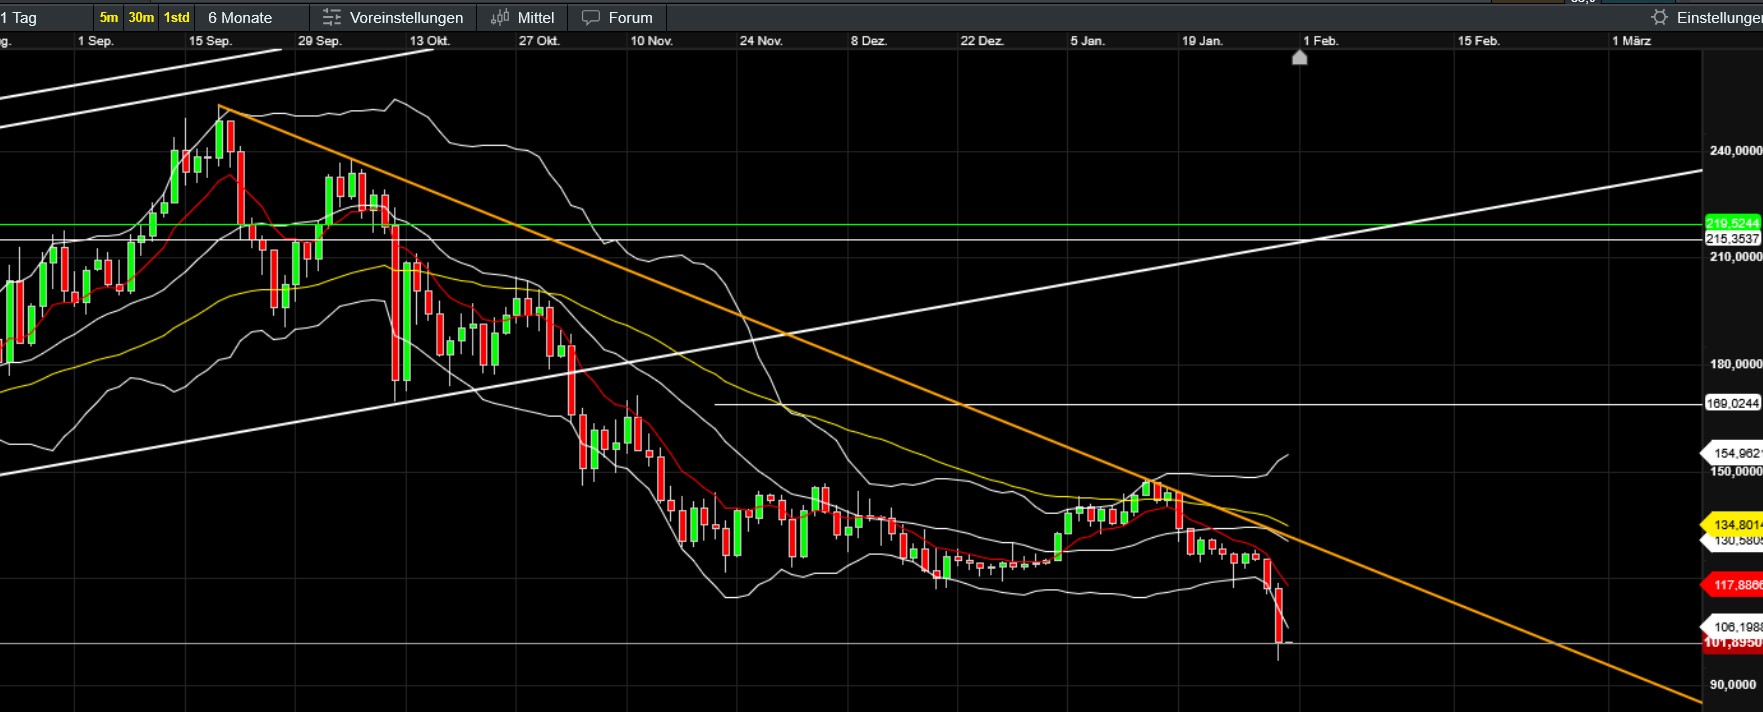The image size is (1763, 712).
Task: Click the current-date marker on time axis
Action: pos(1299,58)
